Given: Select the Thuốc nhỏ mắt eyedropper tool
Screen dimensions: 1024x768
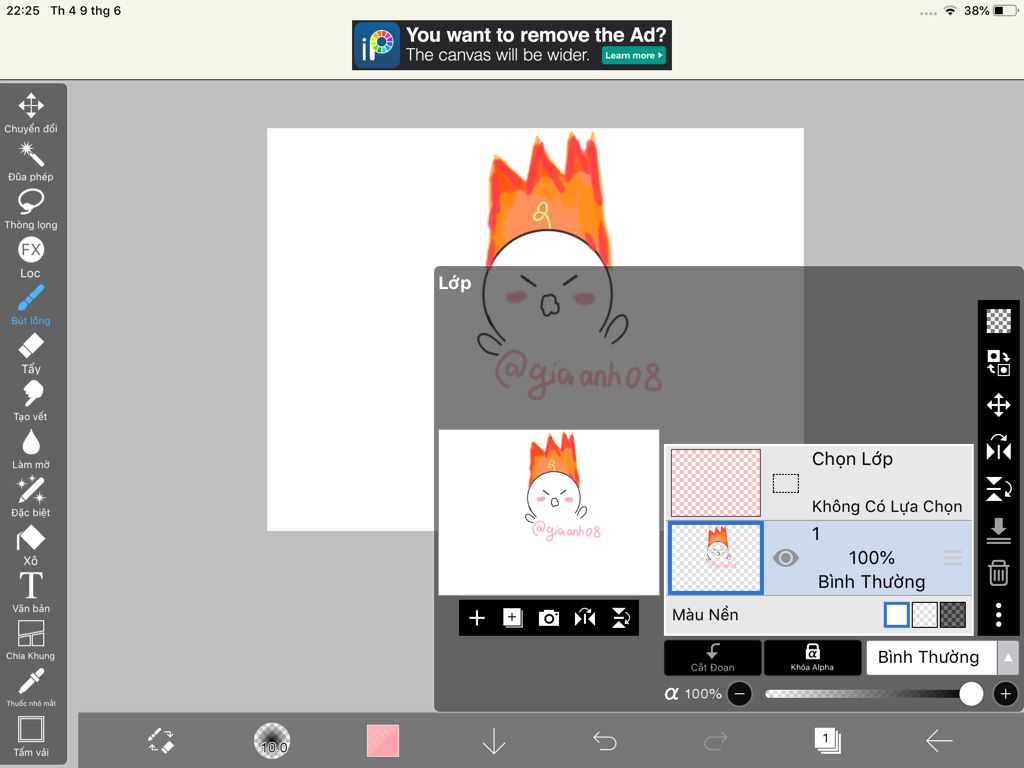Looking at the screenshot, I should pos(31,688).
